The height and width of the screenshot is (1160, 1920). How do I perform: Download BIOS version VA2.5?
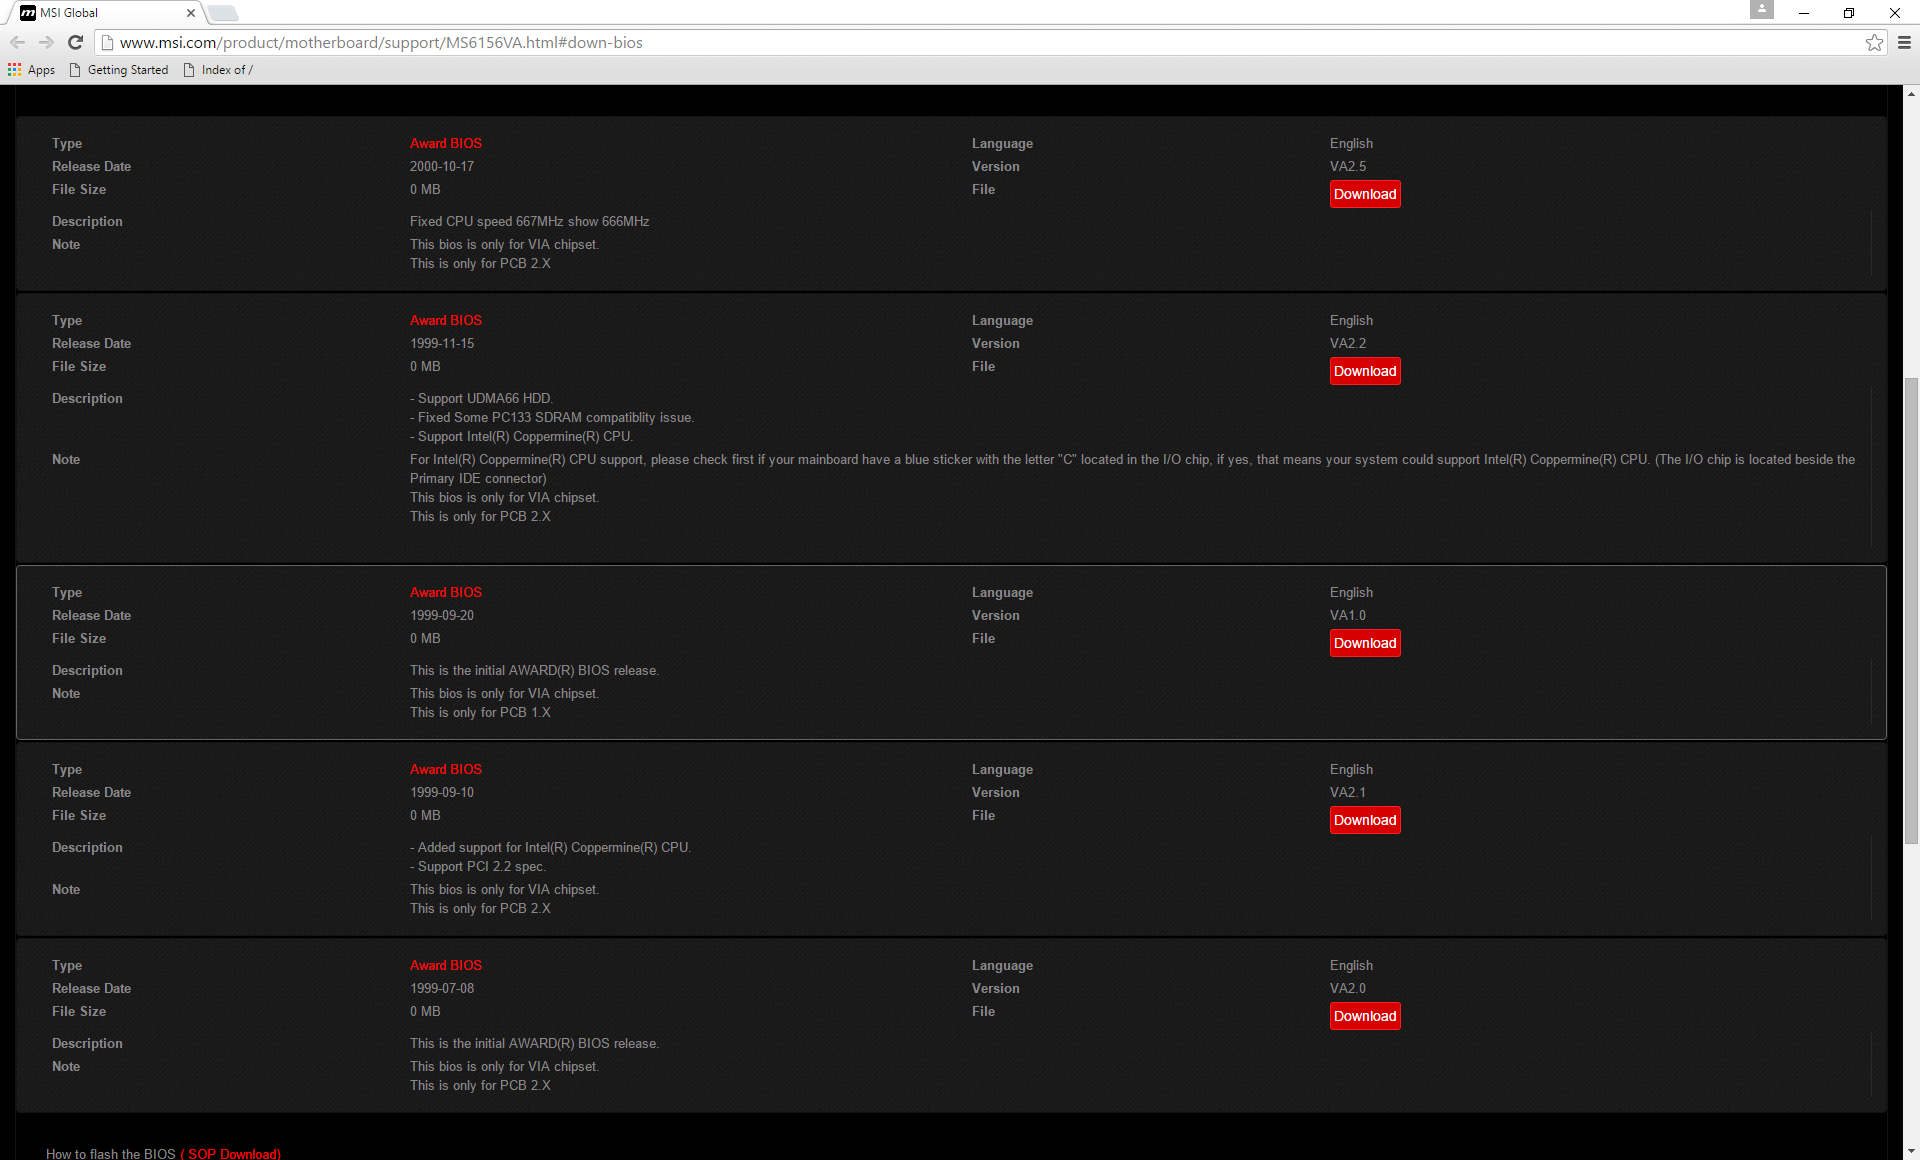(x=1364, y=194)
